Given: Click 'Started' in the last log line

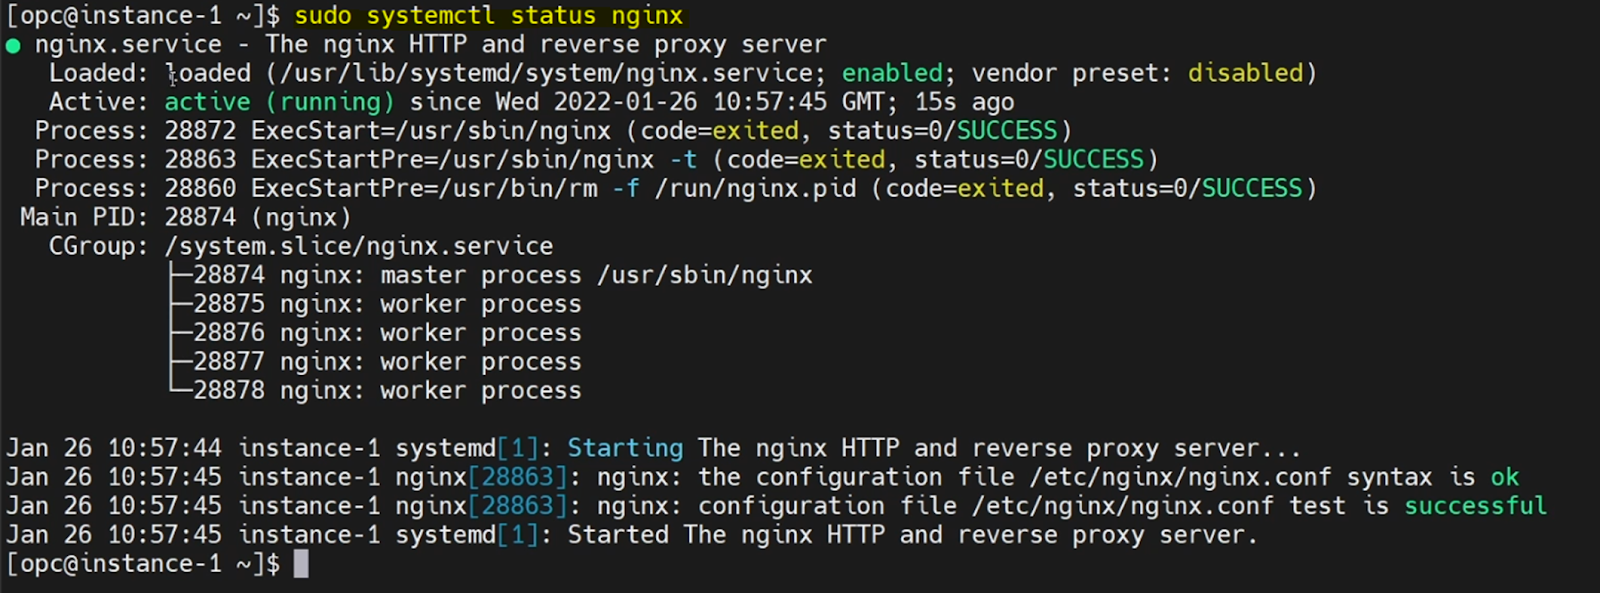Looking at the screenshot, I should tap(618, 536).
